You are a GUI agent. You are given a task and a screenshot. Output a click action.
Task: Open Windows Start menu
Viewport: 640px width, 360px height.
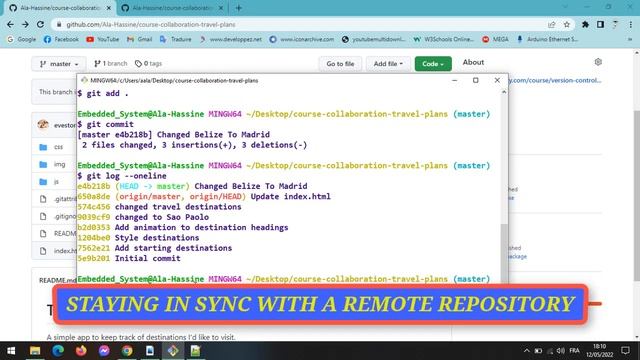[11, 351]
